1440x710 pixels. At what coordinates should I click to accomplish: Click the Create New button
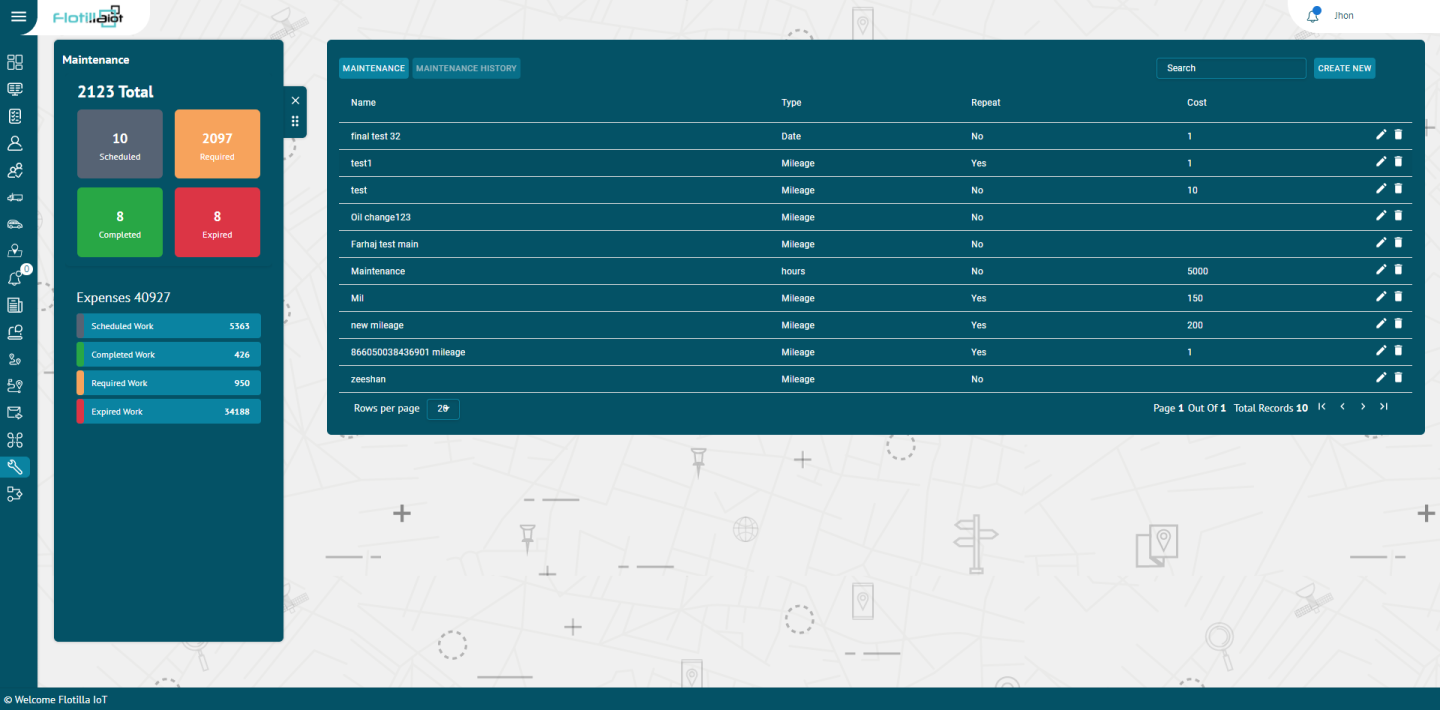(1344, 68)
